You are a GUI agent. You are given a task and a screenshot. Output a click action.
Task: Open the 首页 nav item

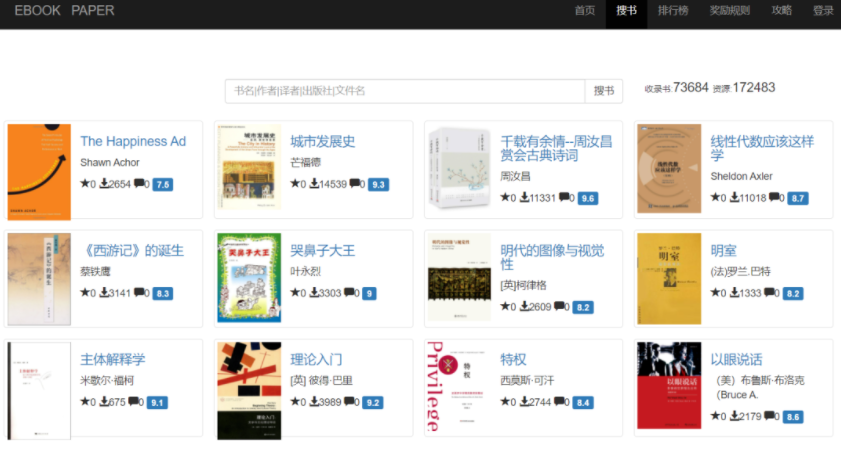[x=585, y=11]
